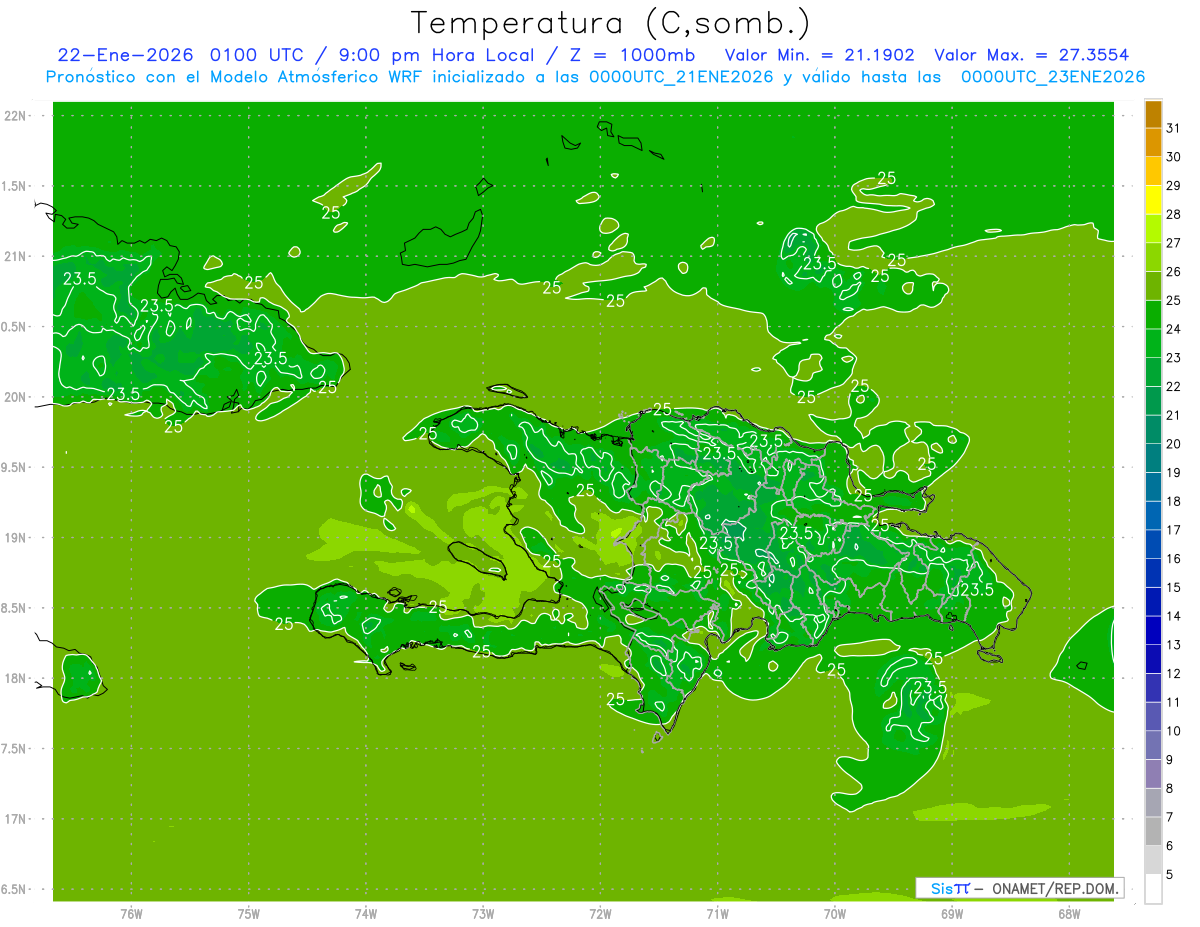Click the colorbar label '26'
Viewport: 1200px width, 927px height.
[1173, 272]
